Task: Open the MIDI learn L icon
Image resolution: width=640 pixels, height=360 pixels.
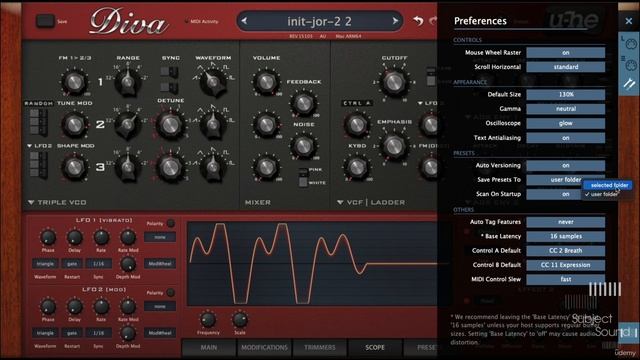Action: click(629, 43)
